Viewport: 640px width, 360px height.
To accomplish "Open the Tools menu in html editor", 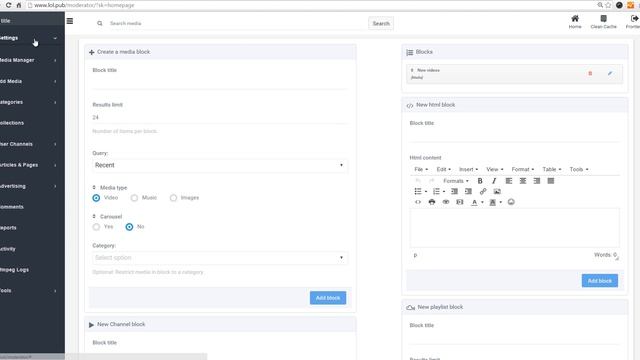I will pos(579,169).
